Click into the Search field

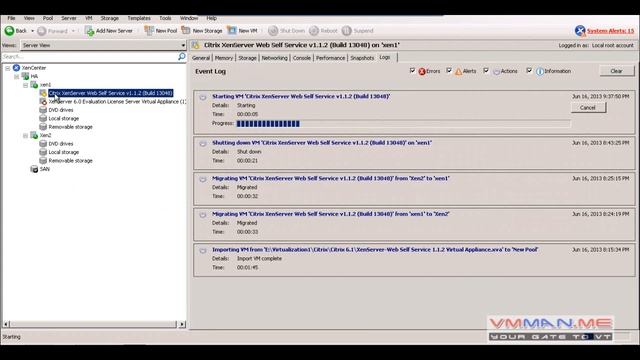90,56
